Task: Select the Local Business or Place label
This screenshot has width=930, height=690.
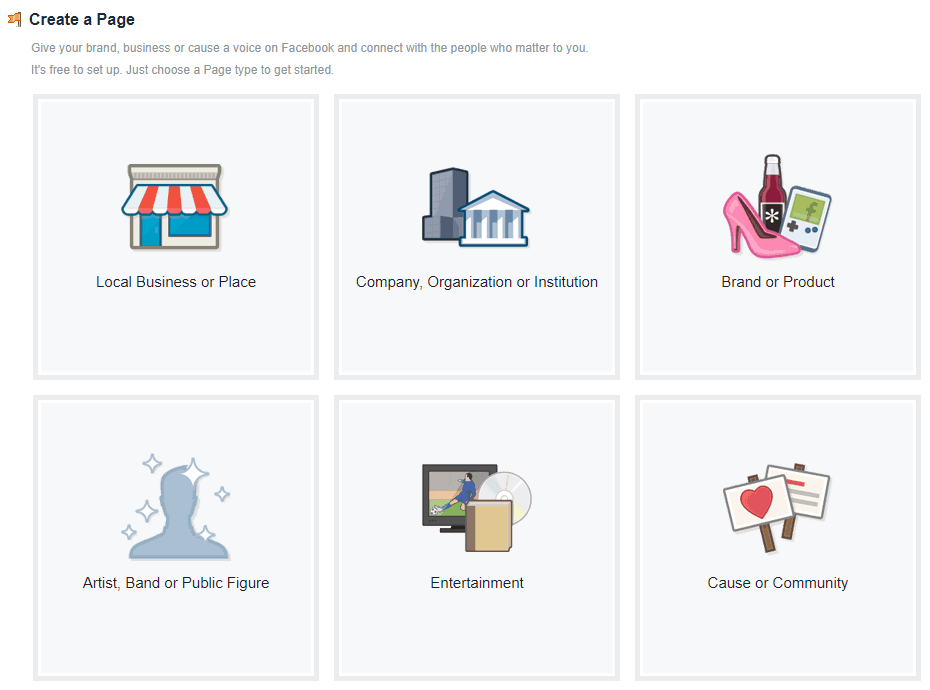Action: (x=176, y=282)
